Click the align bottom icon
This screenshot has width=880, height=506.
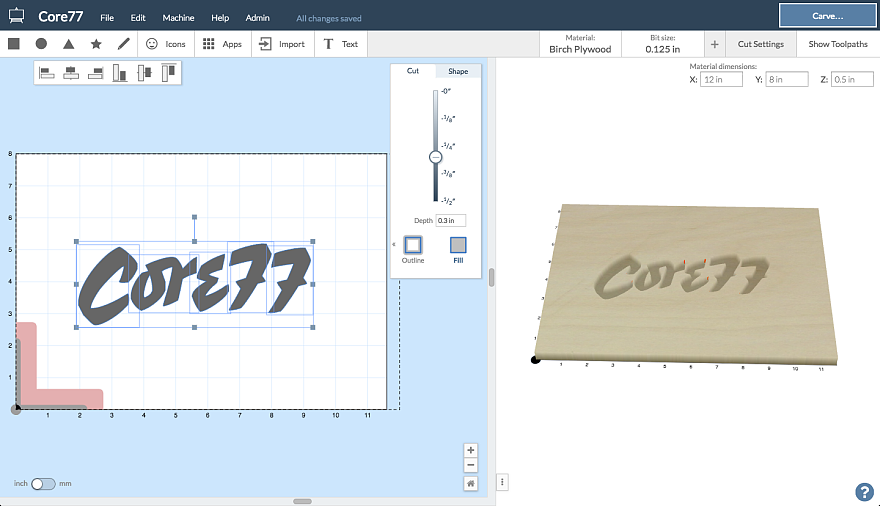120,72
